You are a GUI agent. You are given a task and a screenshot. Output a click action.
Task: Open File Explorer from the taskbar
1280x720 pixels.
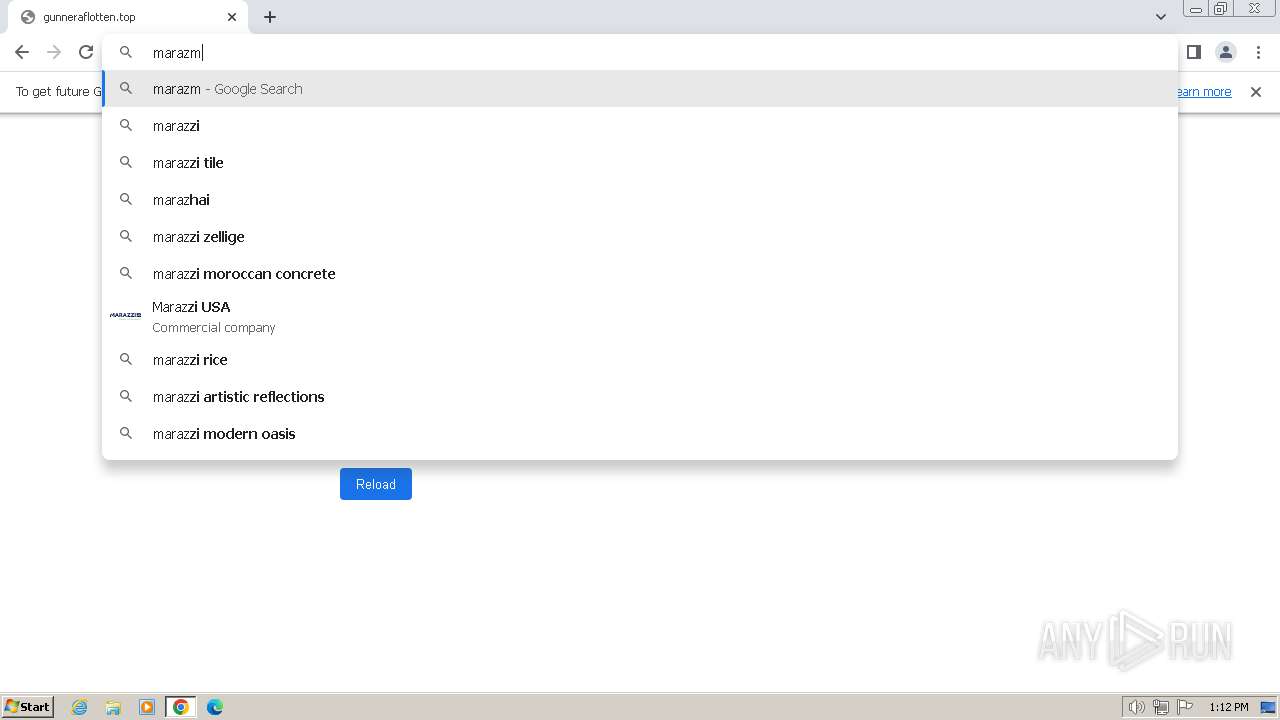pos(113,707)
